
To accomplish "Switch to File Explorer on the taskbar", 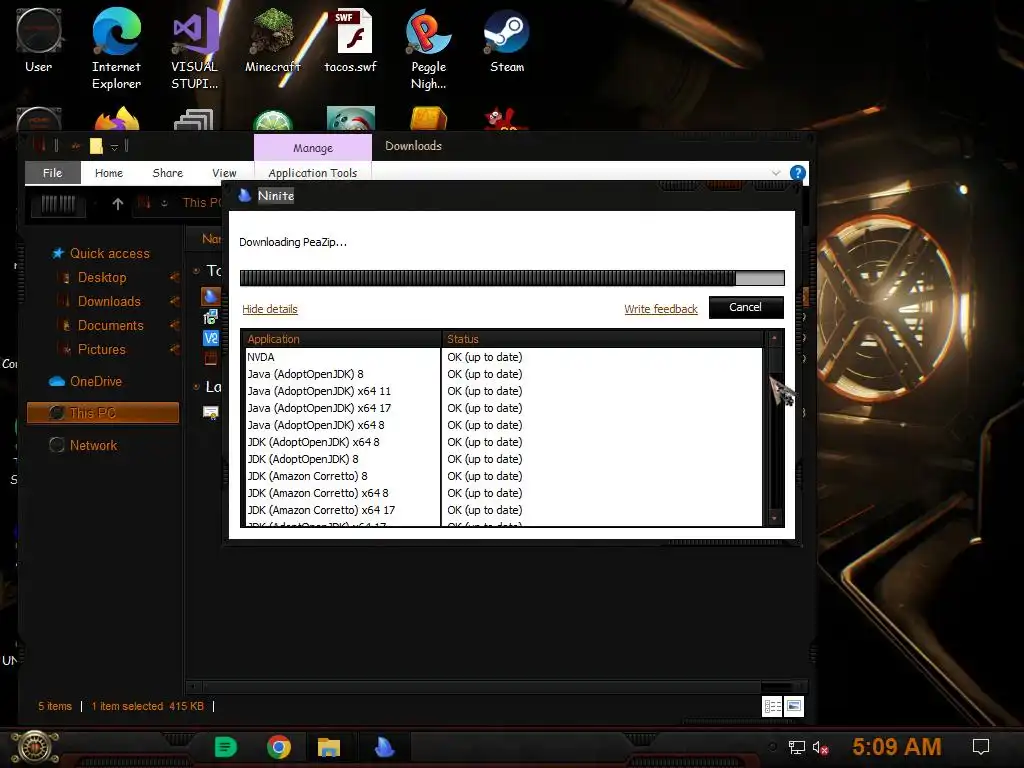I will [329, 747].
